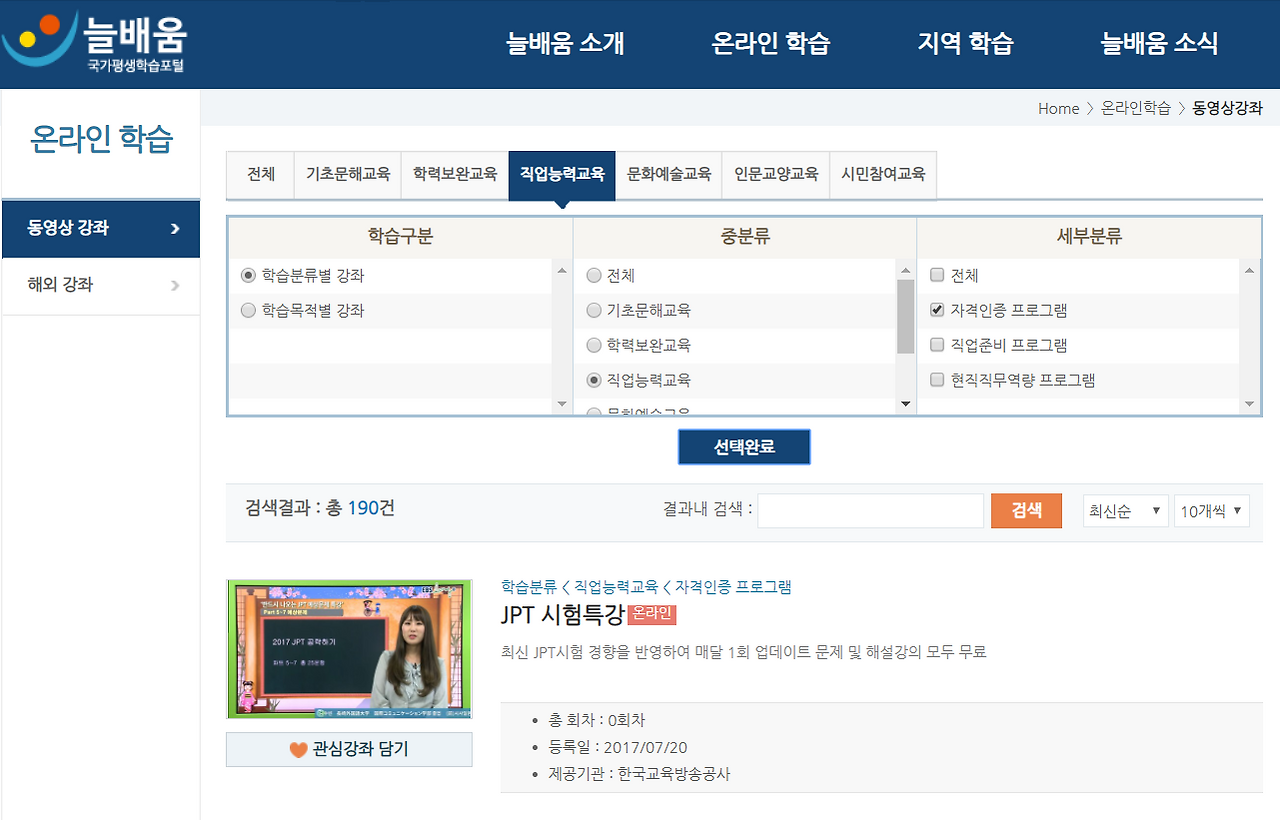
Task: Select 직업능력교육 radio in 중분류
Action: [x=594, y=380]
